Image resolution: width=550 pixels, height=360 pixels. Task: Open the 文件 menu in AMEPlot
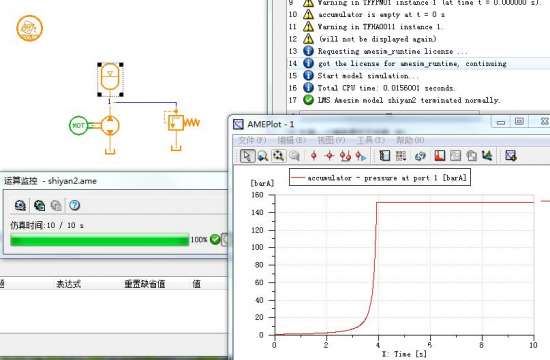252,140
